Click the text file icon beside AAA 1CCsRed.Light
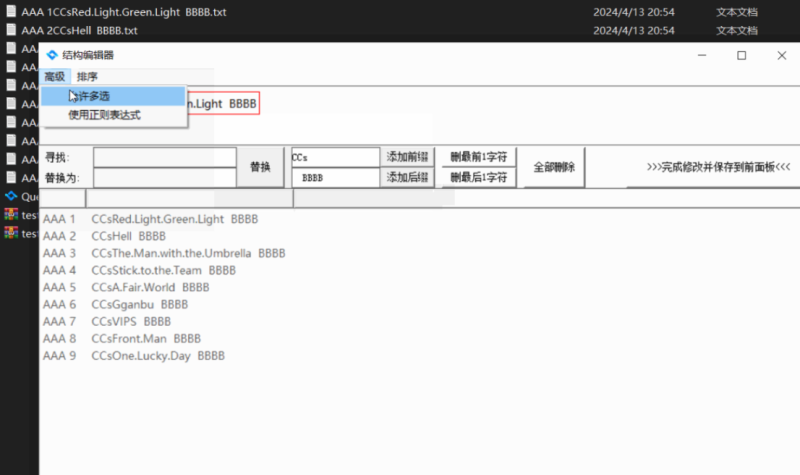This screenshot has height=475, width=800. (11, 12)
